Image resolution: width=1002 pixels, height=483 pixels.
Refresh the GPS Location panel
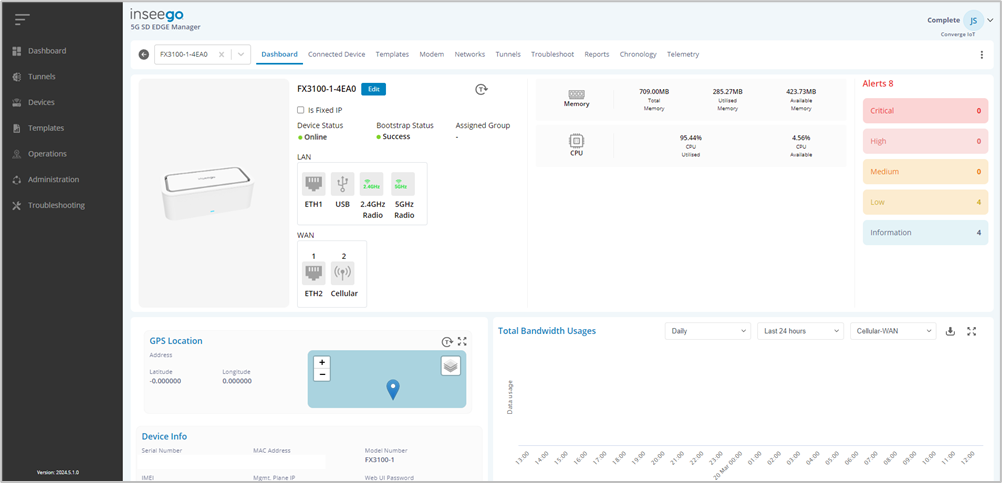[x=447, y=341]
